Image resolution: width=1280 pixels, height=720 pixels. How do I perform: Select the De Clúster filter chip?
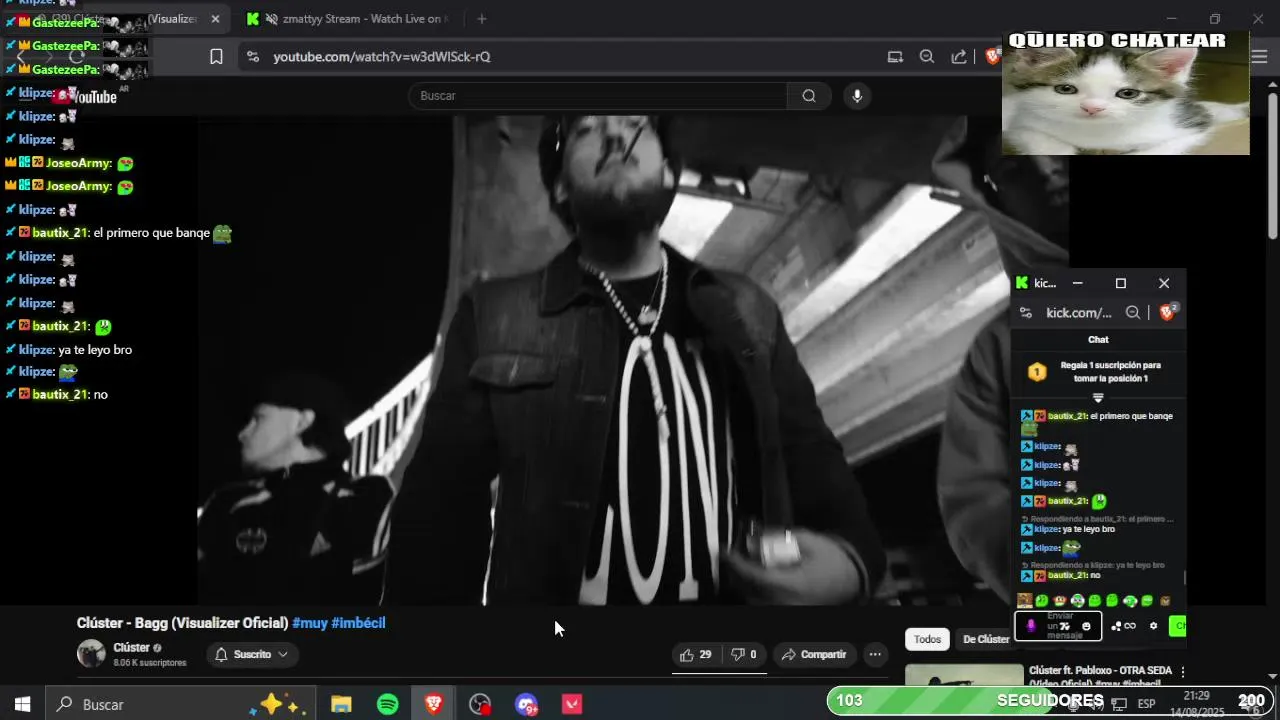[x=985, y=639]
